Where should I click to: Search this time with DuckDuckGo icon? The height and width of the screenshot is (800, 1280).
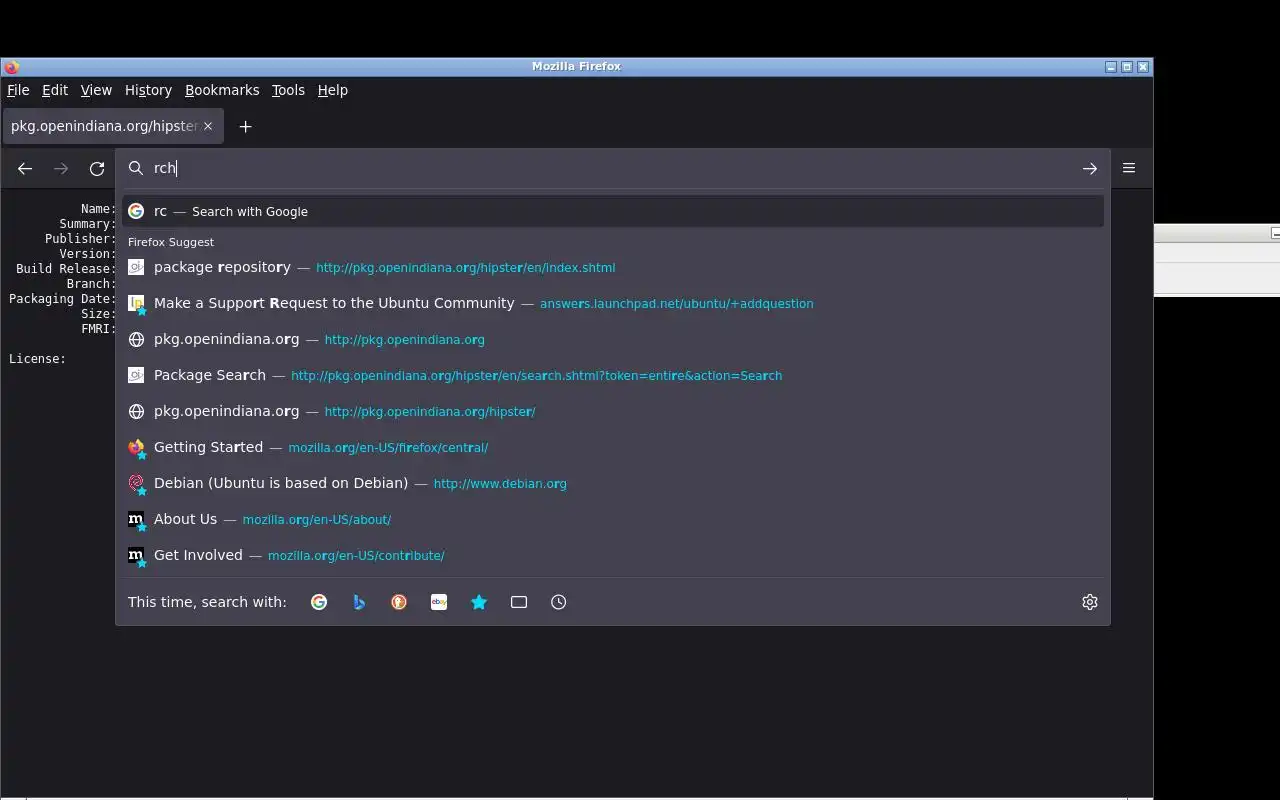pyautogui.click(x=399, y=602)
